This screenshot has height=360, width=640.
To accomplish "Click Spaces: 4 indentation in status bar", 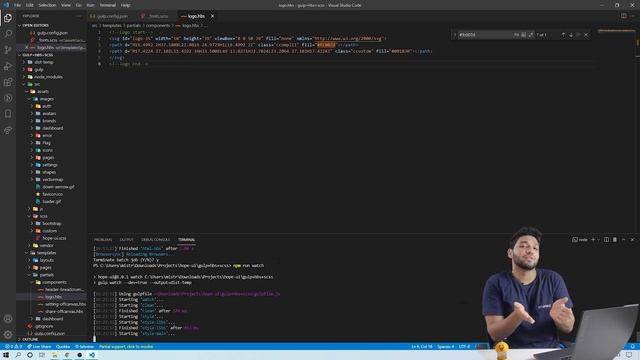I will 445,347.
